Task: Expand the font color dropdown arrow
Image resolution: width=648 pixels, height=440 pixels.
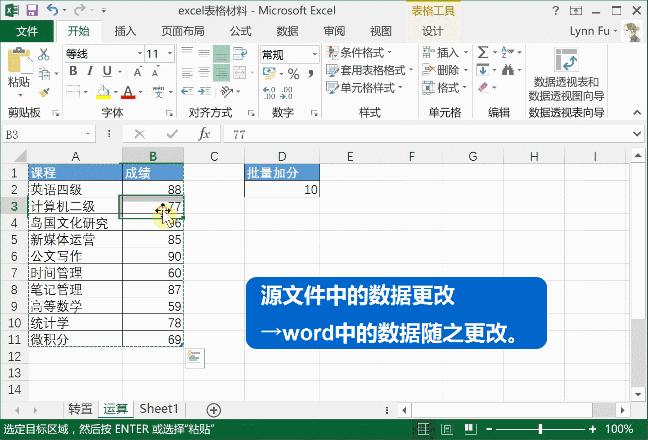Action: pyautogui.click(x=141, y=92)
